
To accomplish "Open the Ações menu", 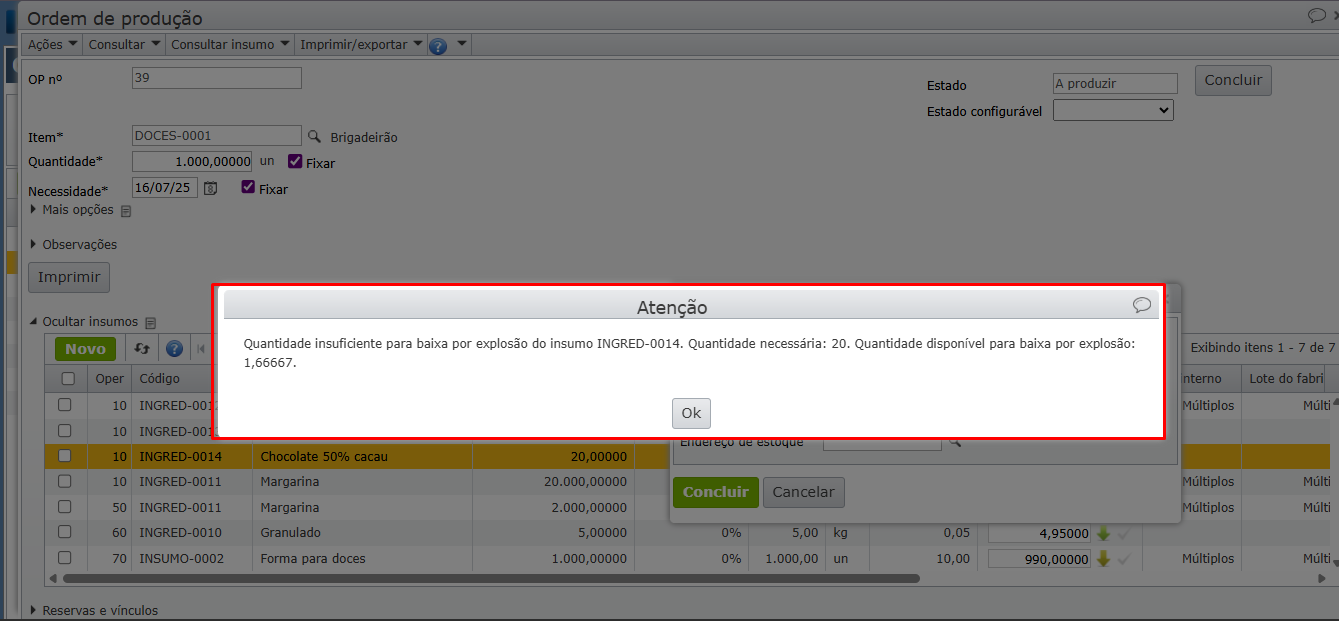I will point(52,44).
